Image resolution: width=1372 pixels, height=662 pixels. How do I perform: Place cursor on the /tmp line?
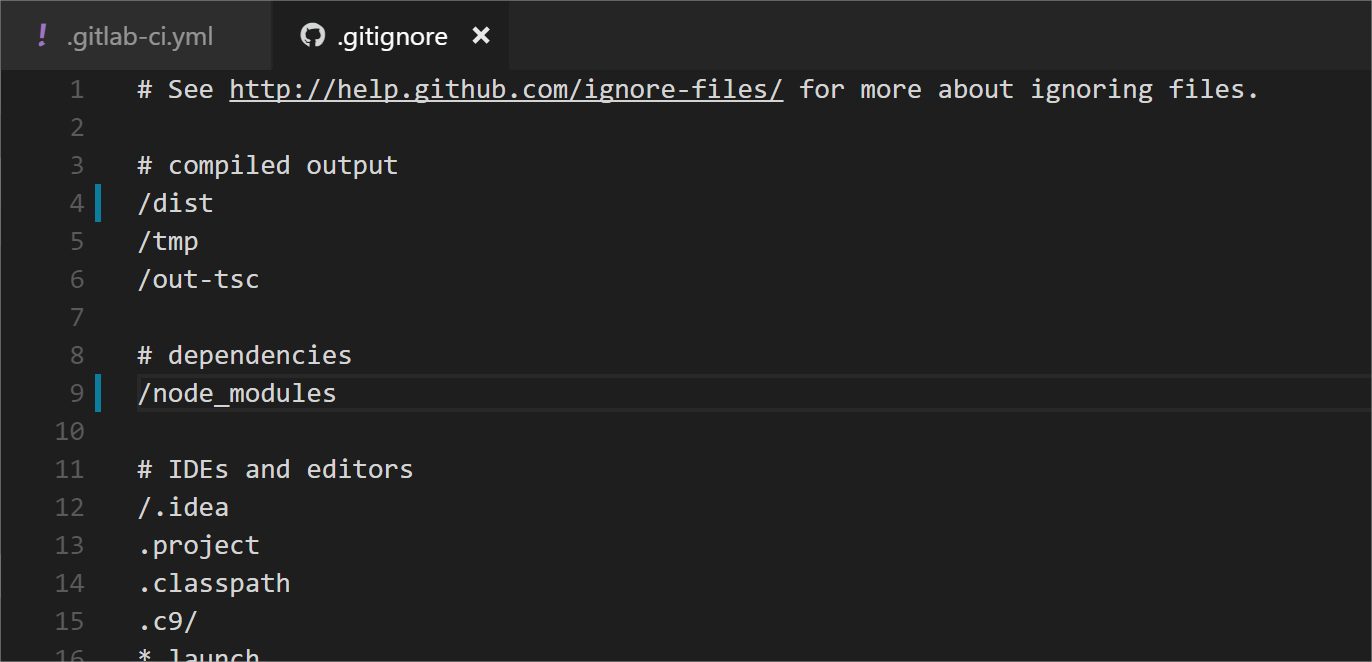tap(168, 242)
